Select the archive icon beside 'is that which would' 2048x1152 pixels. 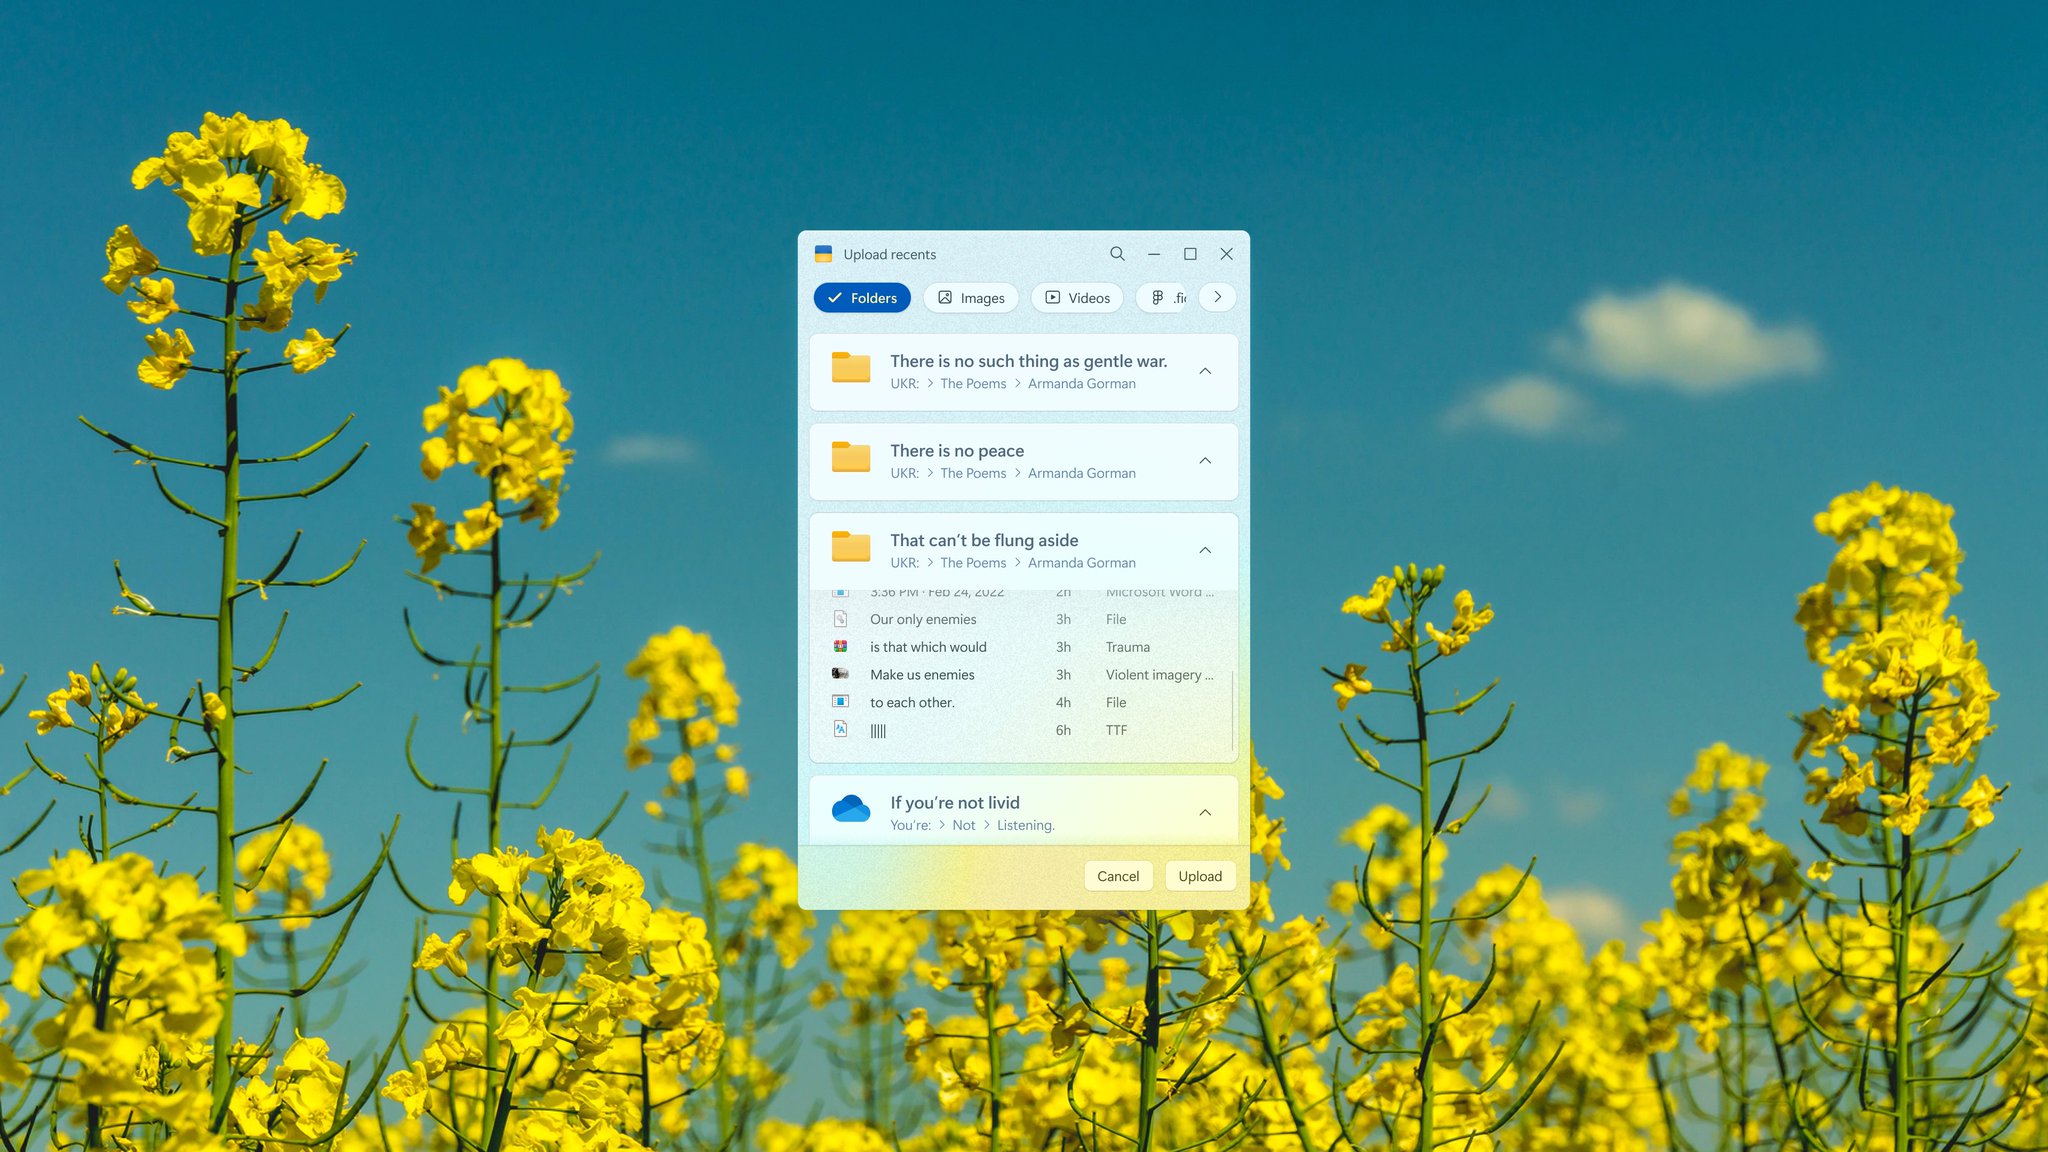(840, 647)
